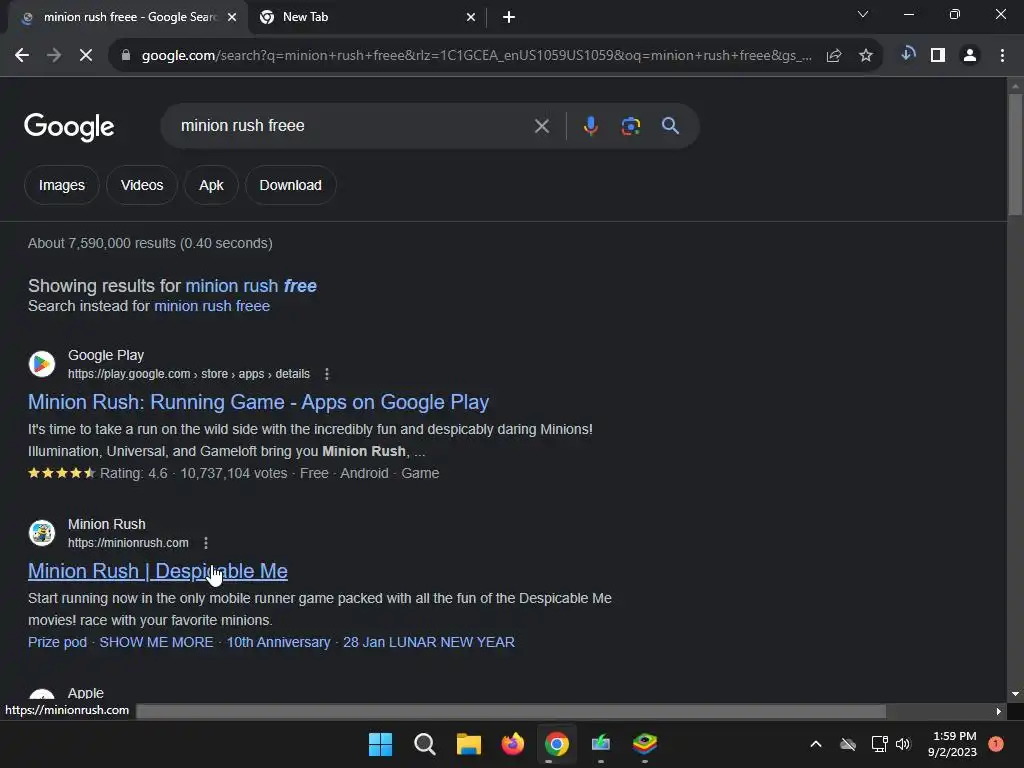Open the Prize pod sitelink

click(x=57, y=643)
